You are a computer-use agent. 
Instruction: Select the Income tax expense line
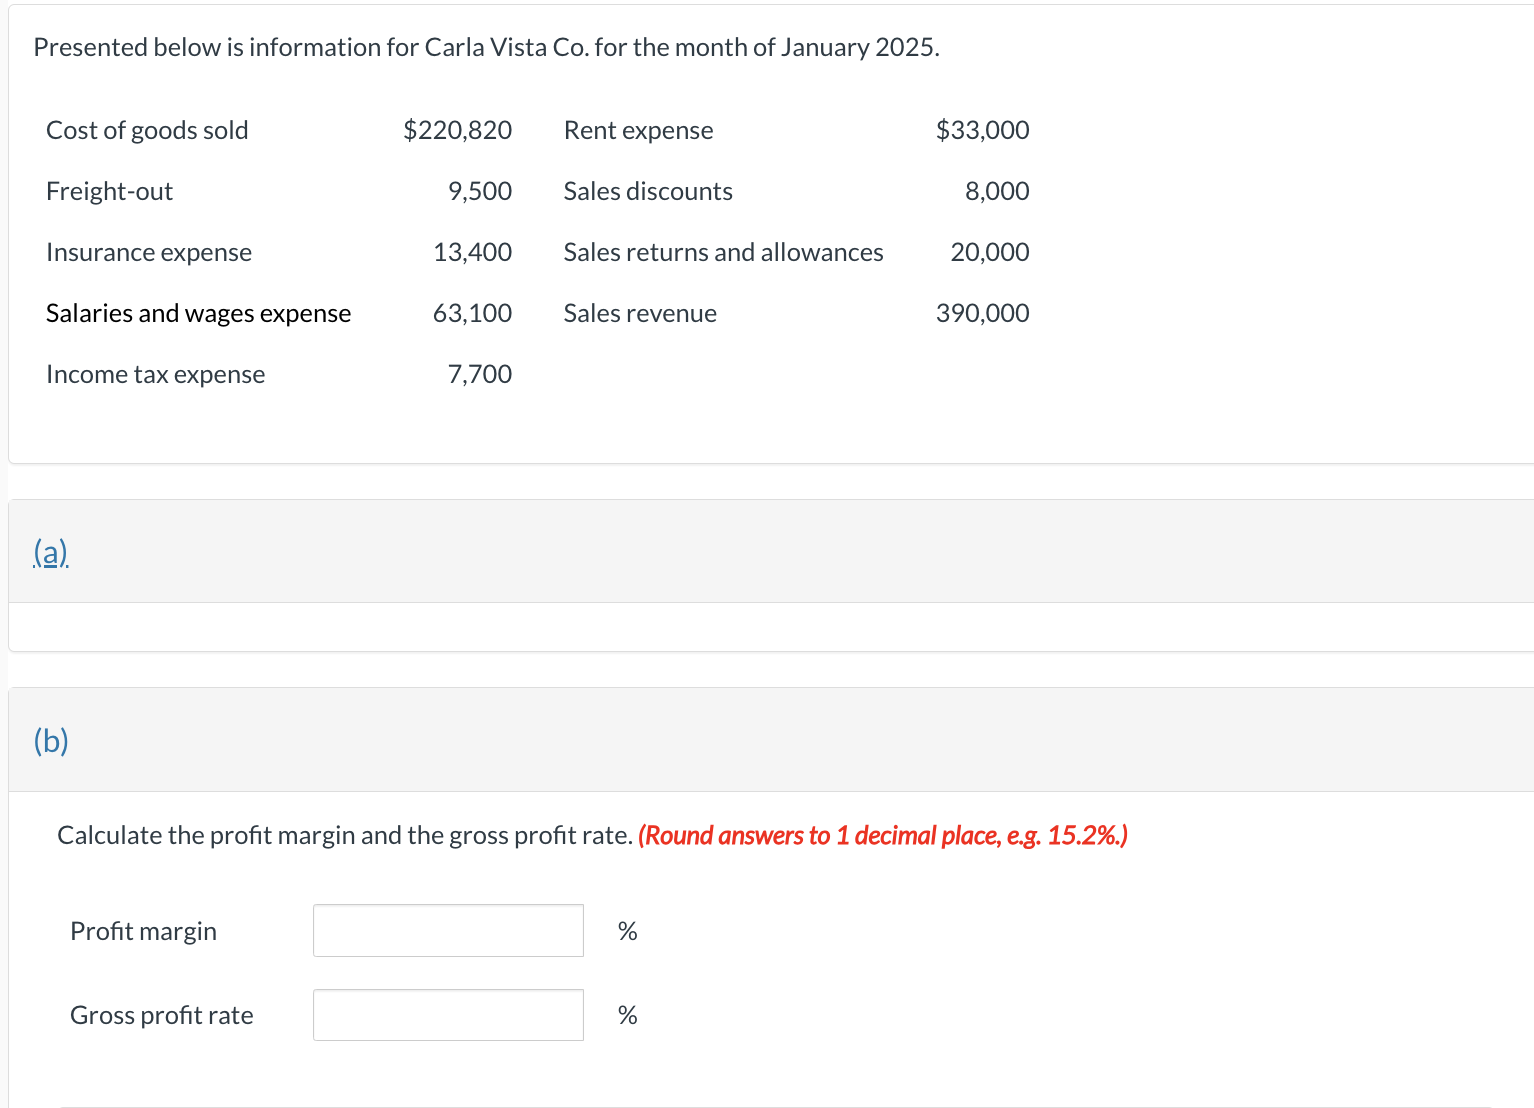coord(155,374)
